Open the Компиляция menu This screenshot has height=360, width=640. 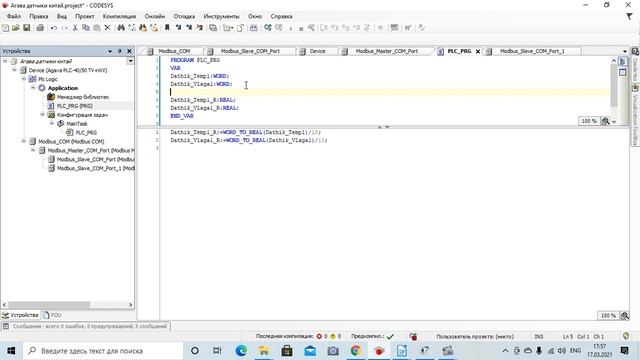(119, 16)
